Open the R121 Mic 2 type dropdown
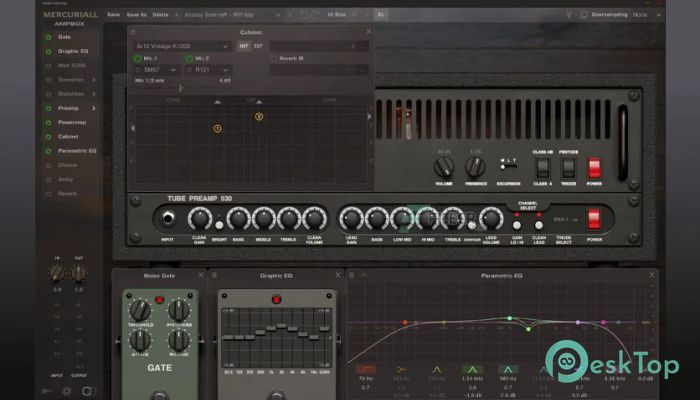Viewport: 700px width, 400px height. [x=208, y=70]
